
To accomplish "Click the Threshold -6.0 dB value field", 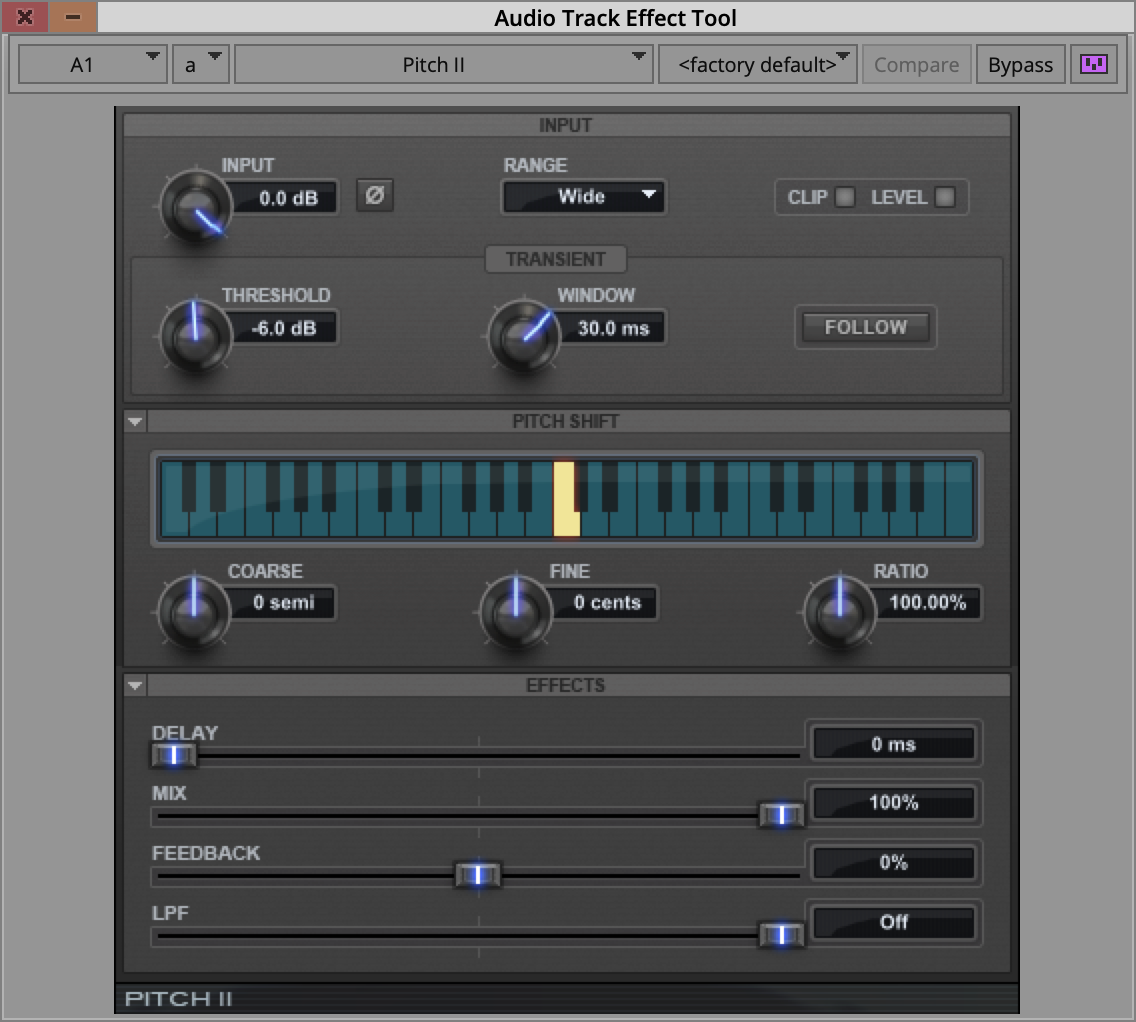I will pos(283,328).
